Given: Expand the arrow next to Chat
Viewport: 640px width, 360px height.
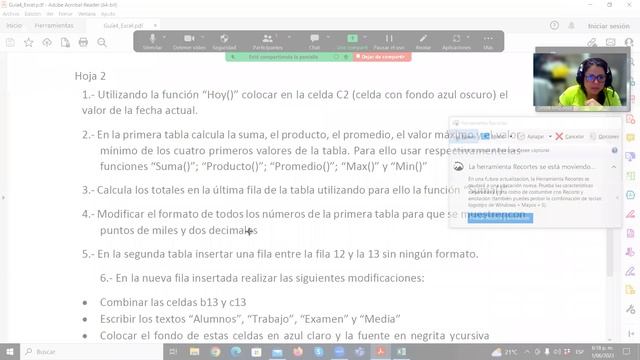Looking at the screenshot, I should tap(328, 37).
